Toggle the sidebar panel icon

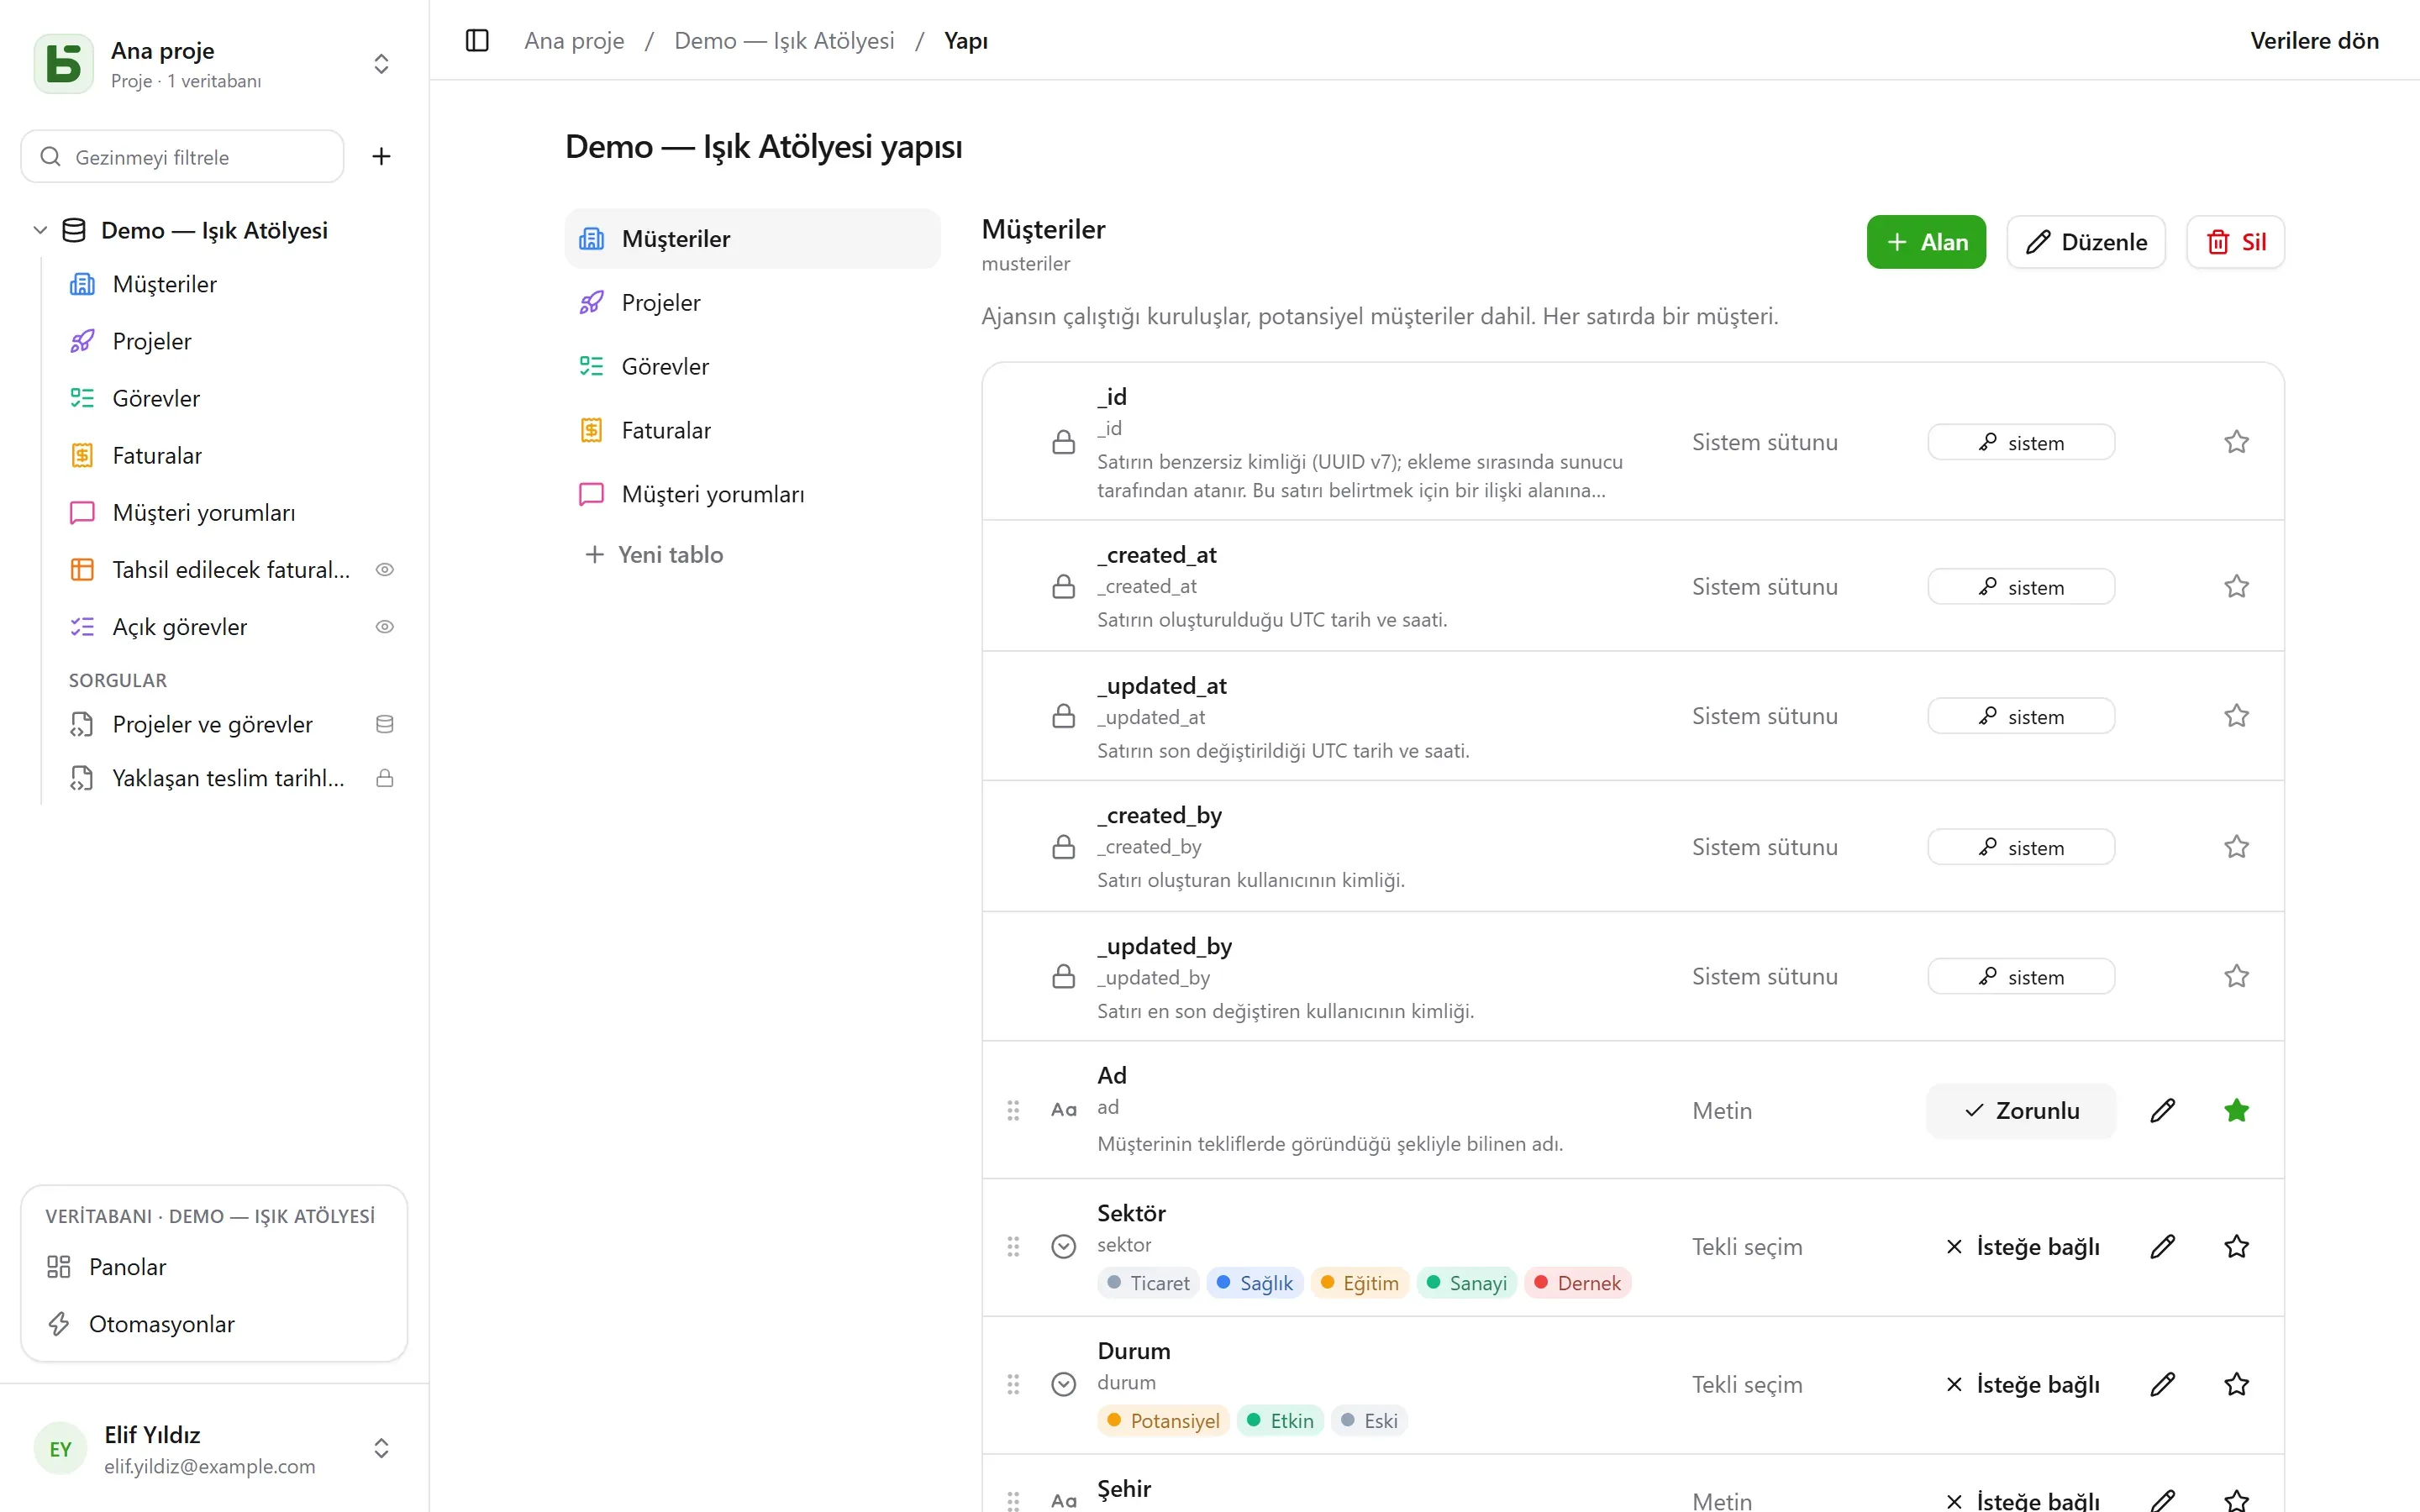477,41
